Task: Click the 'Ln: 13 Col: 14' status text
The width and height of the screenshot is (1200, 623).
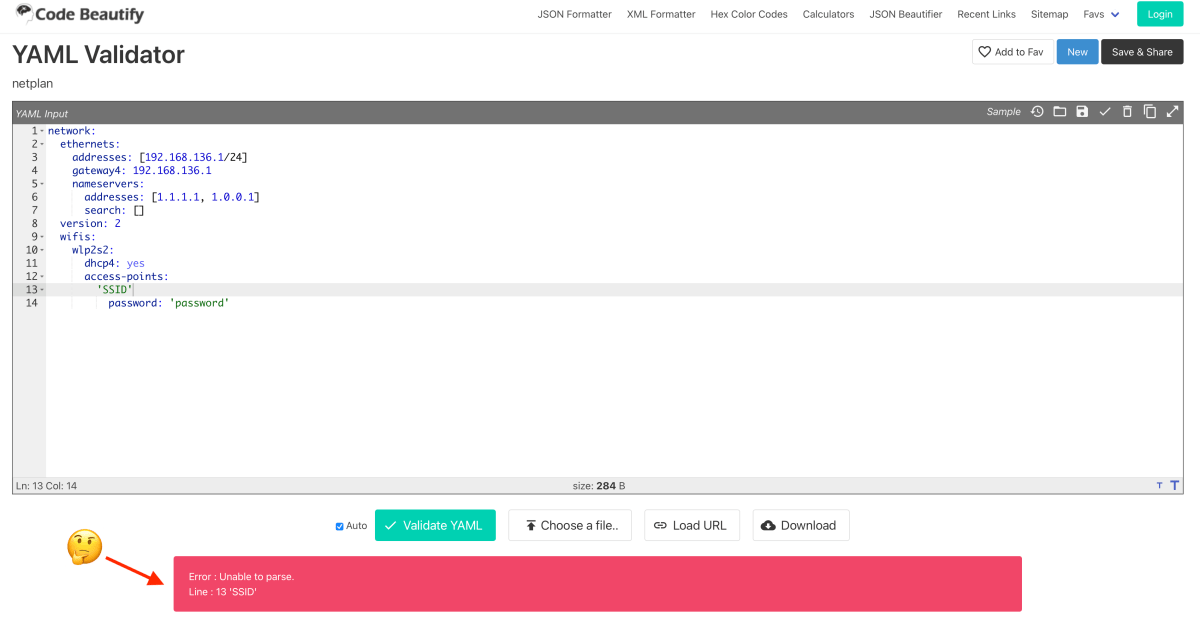Action: 46,486
